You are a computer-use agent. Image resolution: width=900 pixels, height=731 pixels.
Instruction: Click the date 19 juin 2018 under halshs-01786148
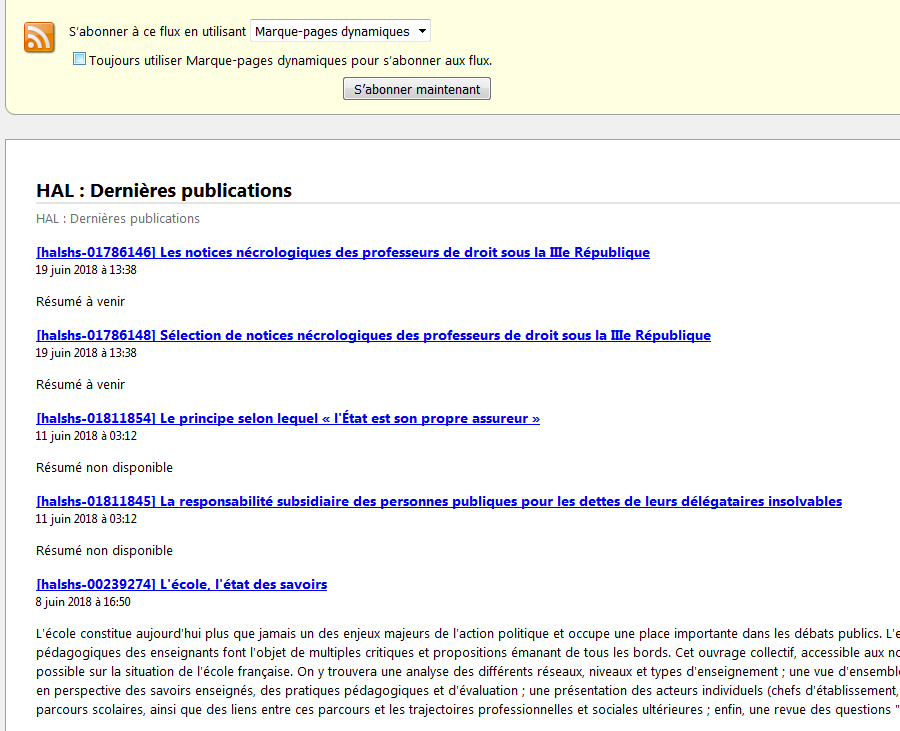86,353
